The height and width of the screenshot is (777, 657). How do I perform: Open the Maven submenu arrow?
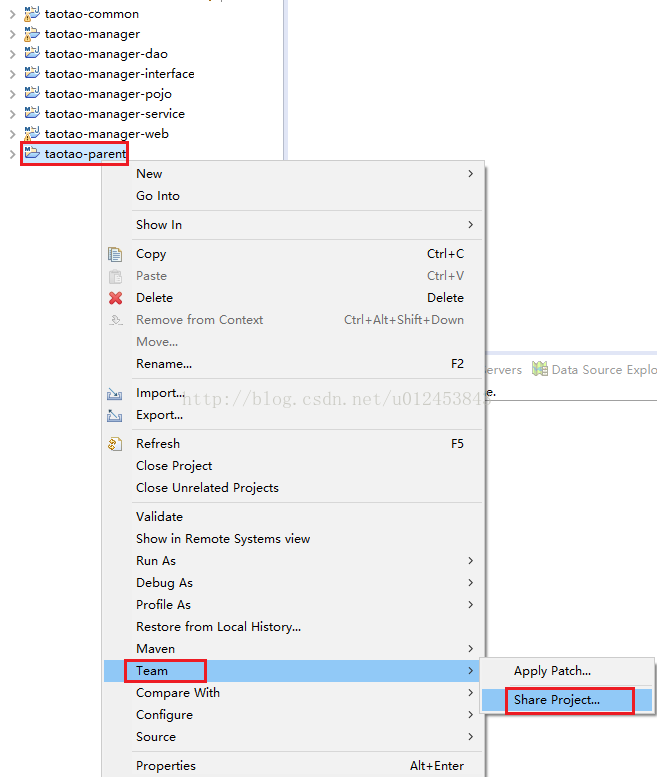[x=470, y=649]
